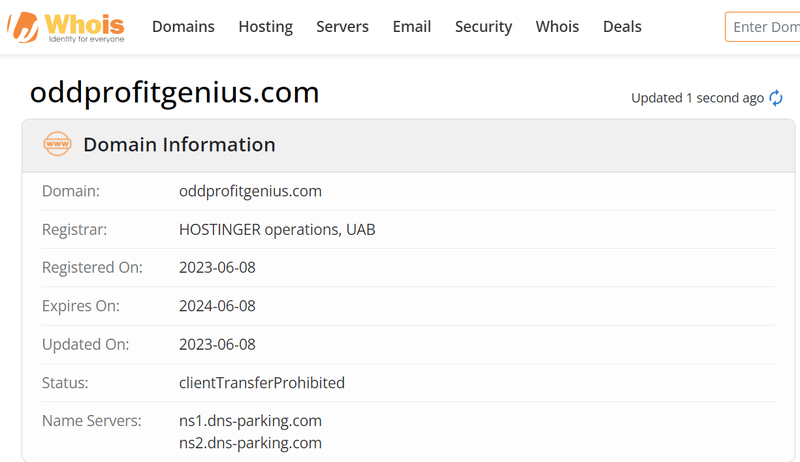Select name server ns2.dns-parking.com
Image resolution: width=800 pixels, height=462 pixels.
[x=250, y=443]
